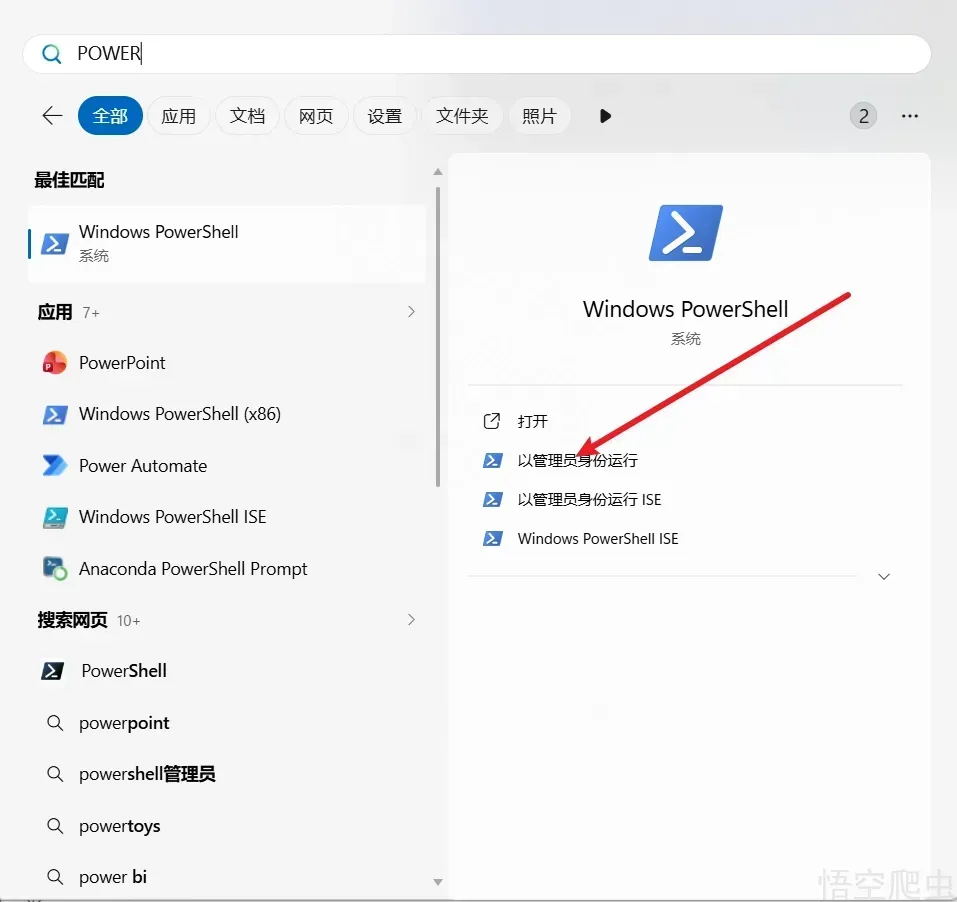This screenshot has width=957, height=902.
Task: Click the large Windows PowerShell logo in preview
Action: click(685, 233)
